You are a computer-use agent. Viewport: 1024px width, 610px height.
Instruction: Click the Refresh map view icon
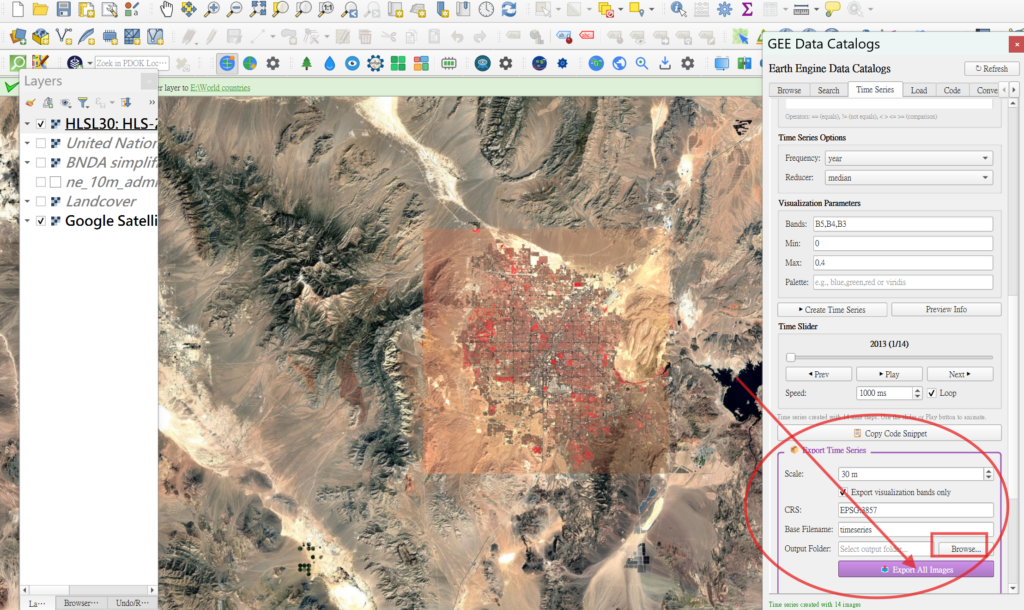point(510,10)
